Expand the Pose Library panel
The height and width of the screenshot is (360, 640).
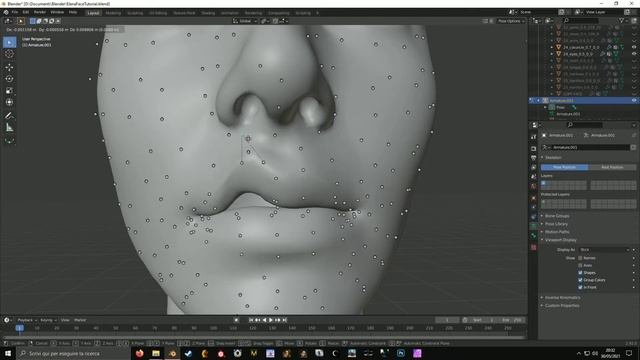(x=556, y=224)
